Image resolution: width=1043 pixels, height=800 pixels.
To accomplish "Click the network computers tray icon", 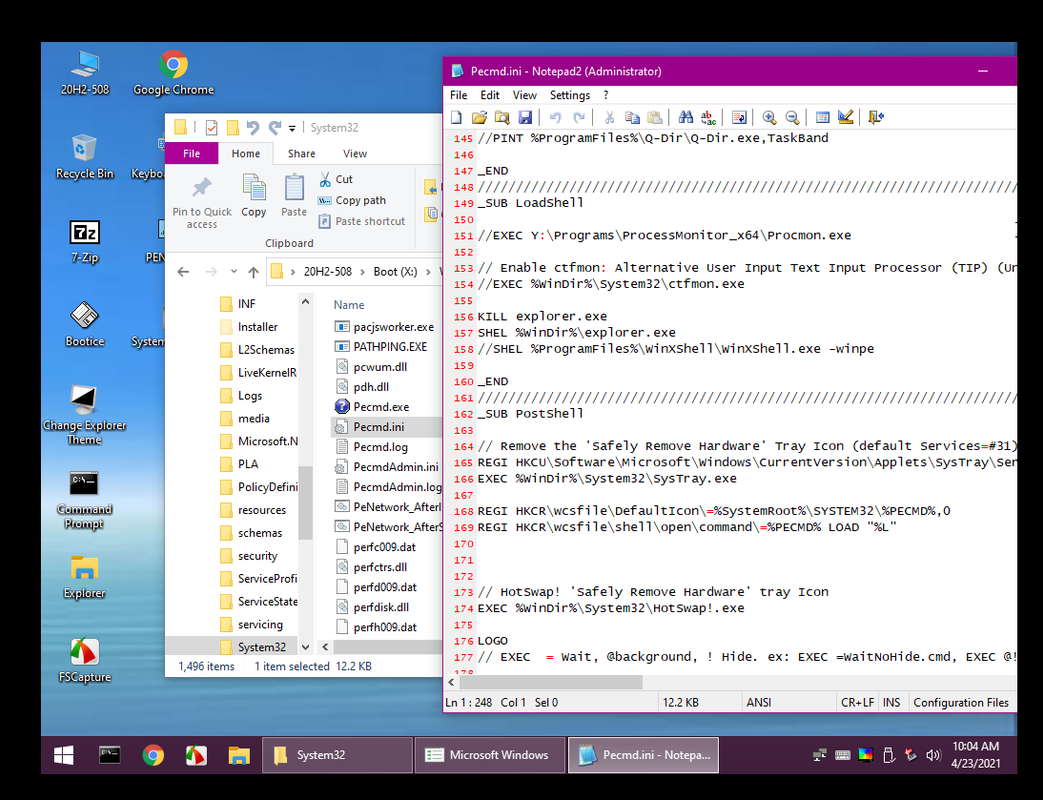I will (820, 755).
